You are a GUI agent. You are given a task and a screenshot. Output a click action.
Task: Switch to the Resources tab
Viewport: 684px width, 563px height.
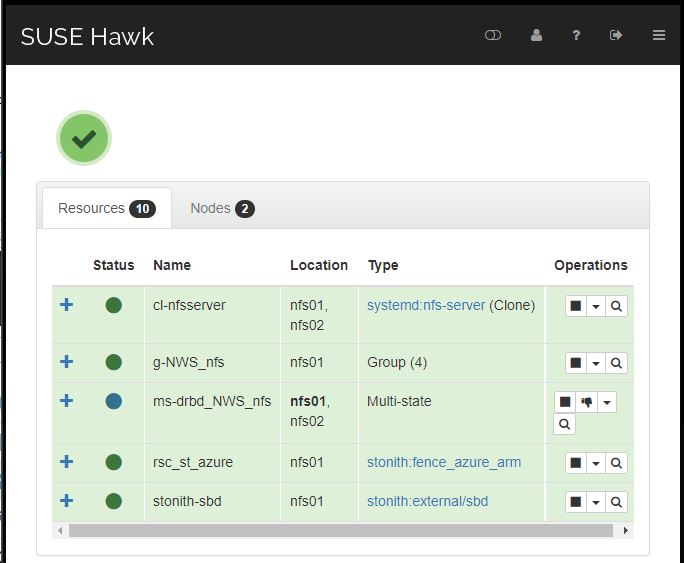coord(106,208)
